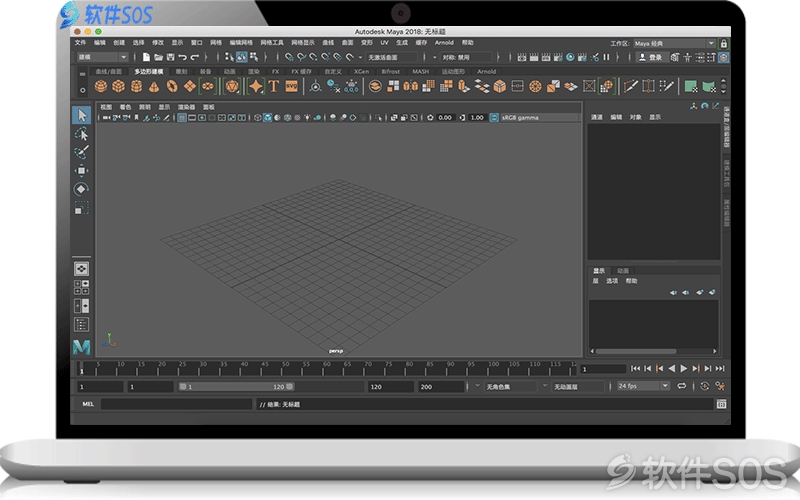Image resolution: width=800 pixels, height=500 pixels.
Task: Toggle snap to points magnet icon
Action: tap(313, 57)
